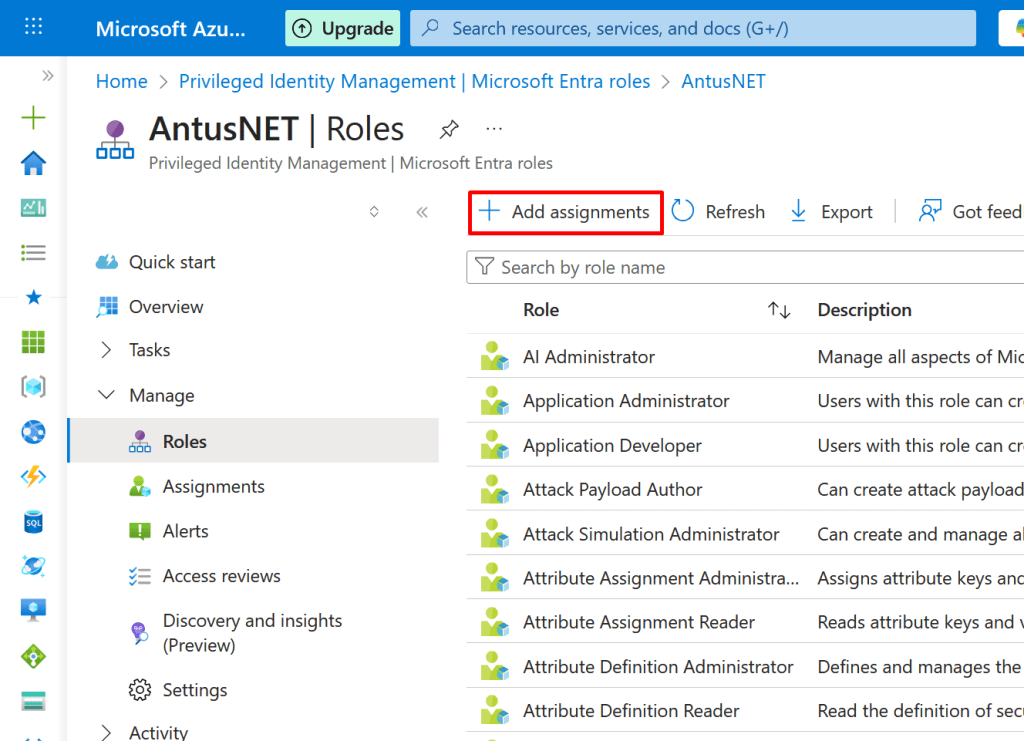Expand the left portal sidebar
Viewport: 1024px width, 741px height.
(x=47, y=76)
